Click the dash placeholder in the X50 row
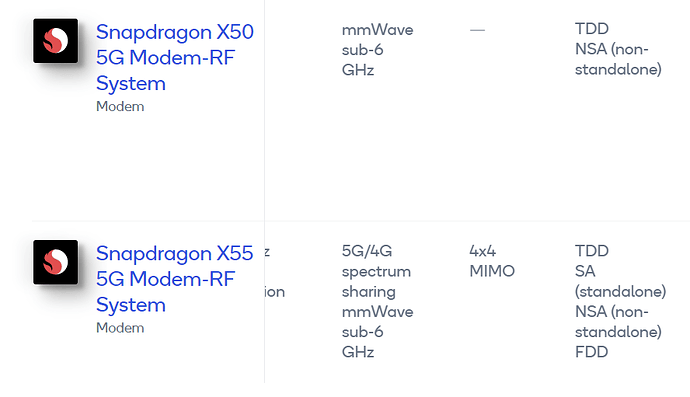 pyautogui.click(x=477, y=30)
